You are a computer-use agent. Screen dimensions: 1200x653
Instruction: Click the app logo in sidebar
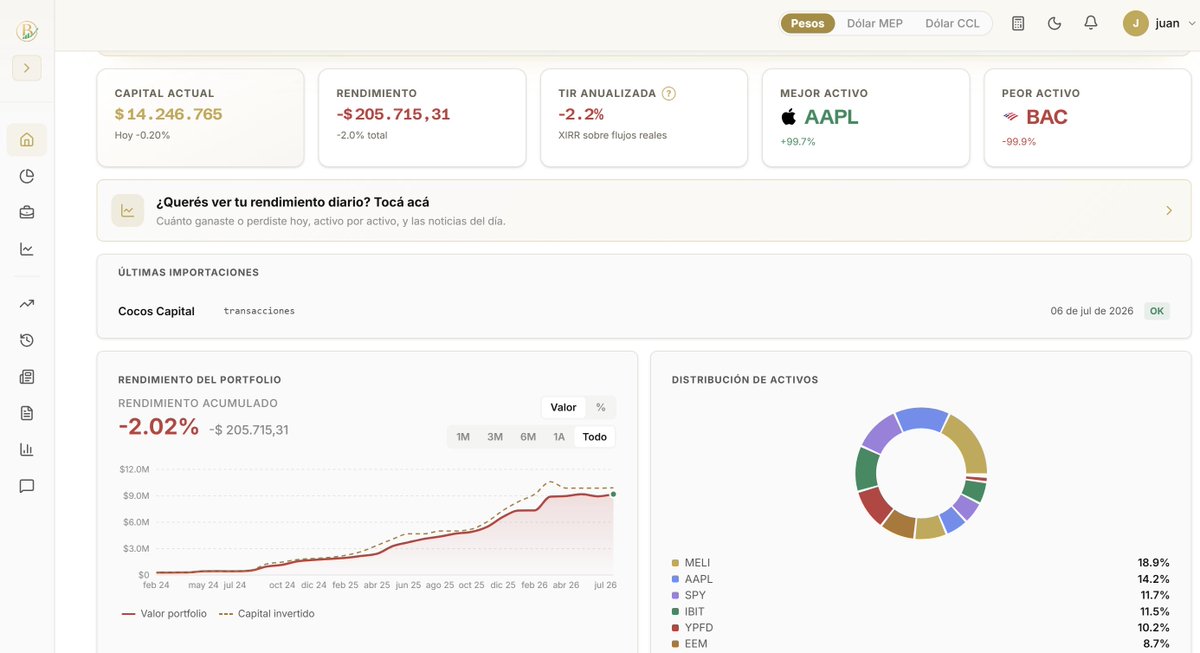[27, 31]
